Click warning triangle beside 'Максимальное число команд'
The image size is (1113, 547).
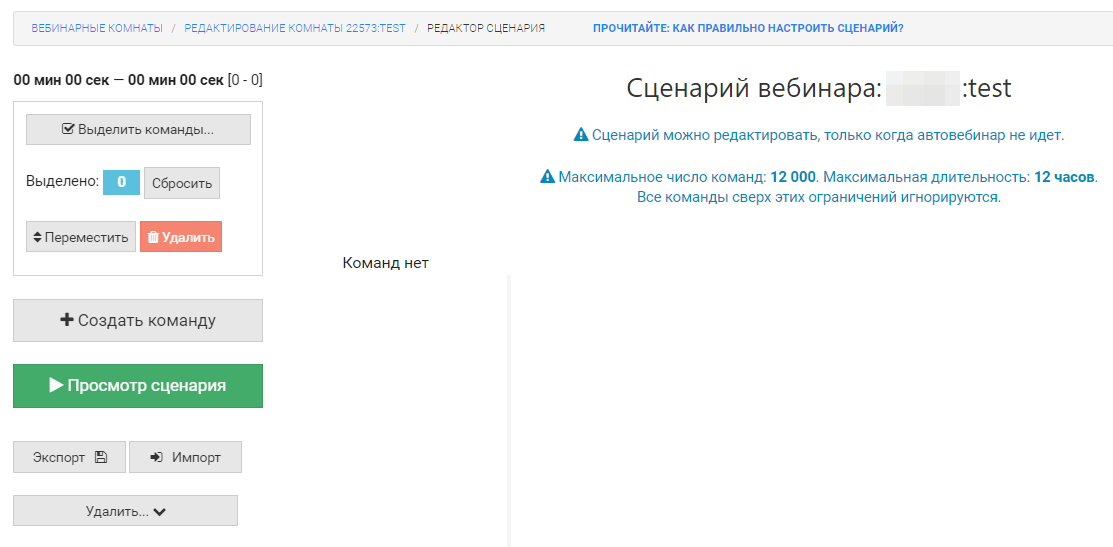(x=547, y=177)
